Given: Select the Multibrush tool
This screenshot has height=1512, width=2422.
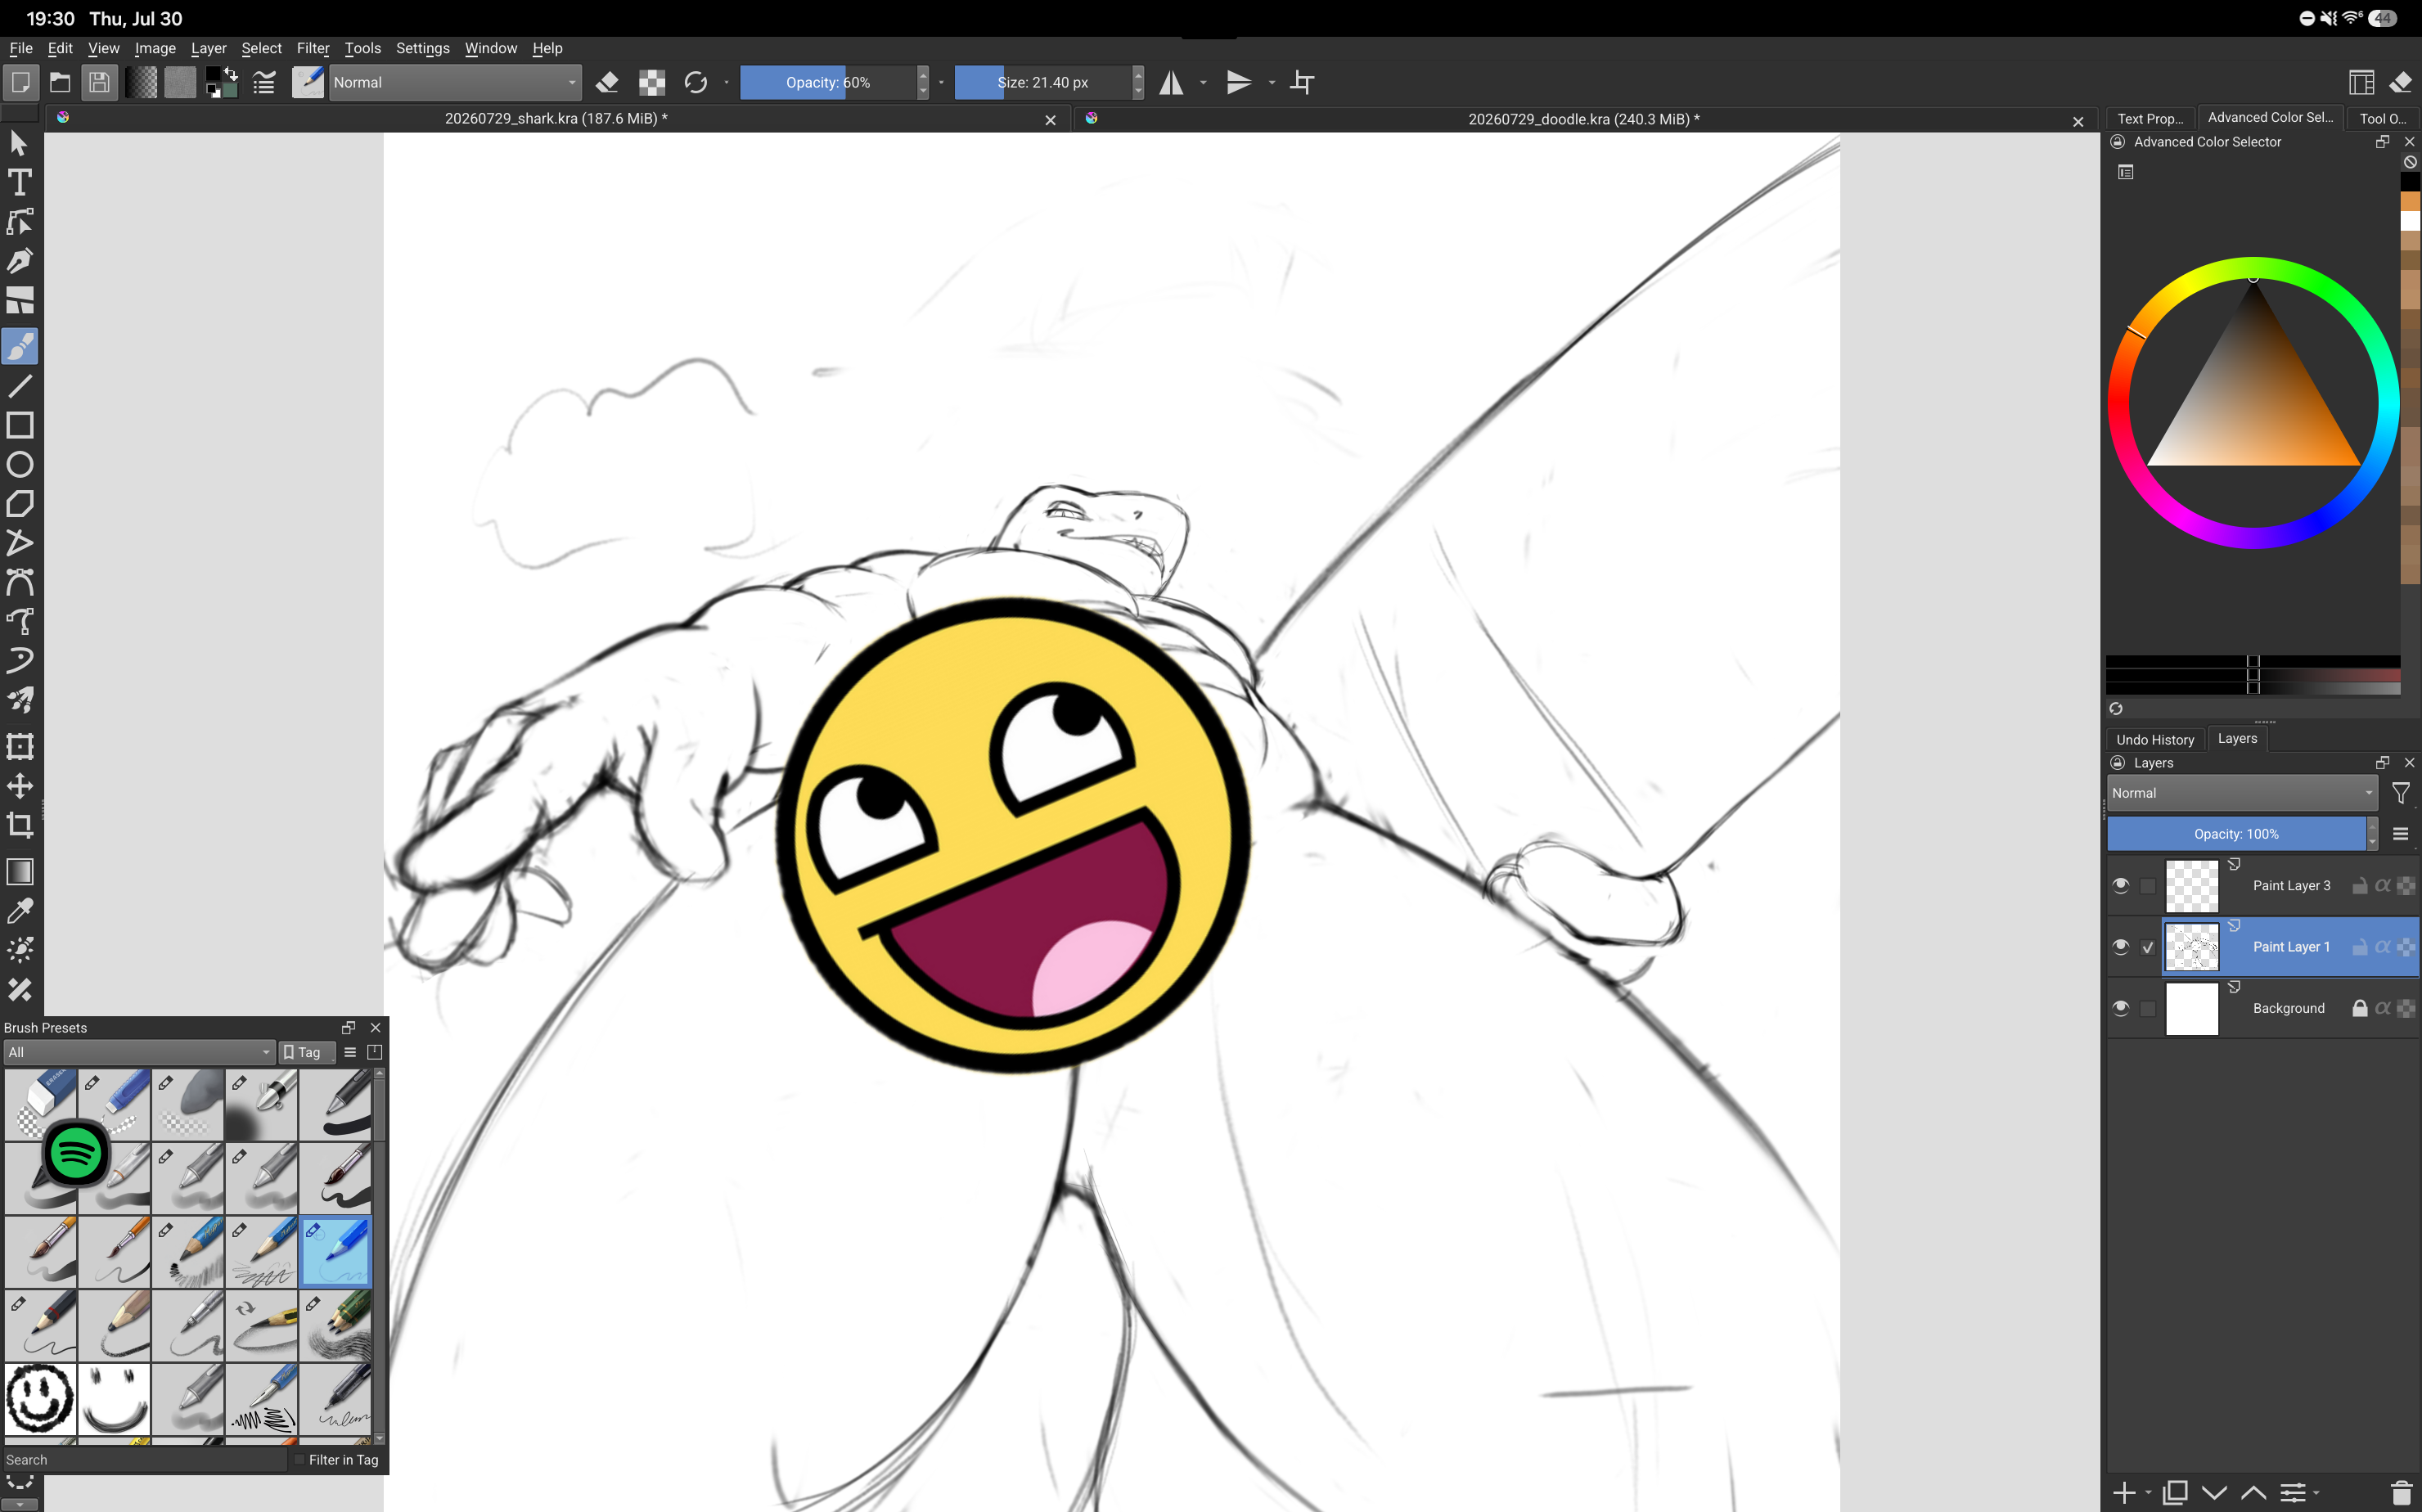Looking at the screenshot, I should [x=20, y=700].
